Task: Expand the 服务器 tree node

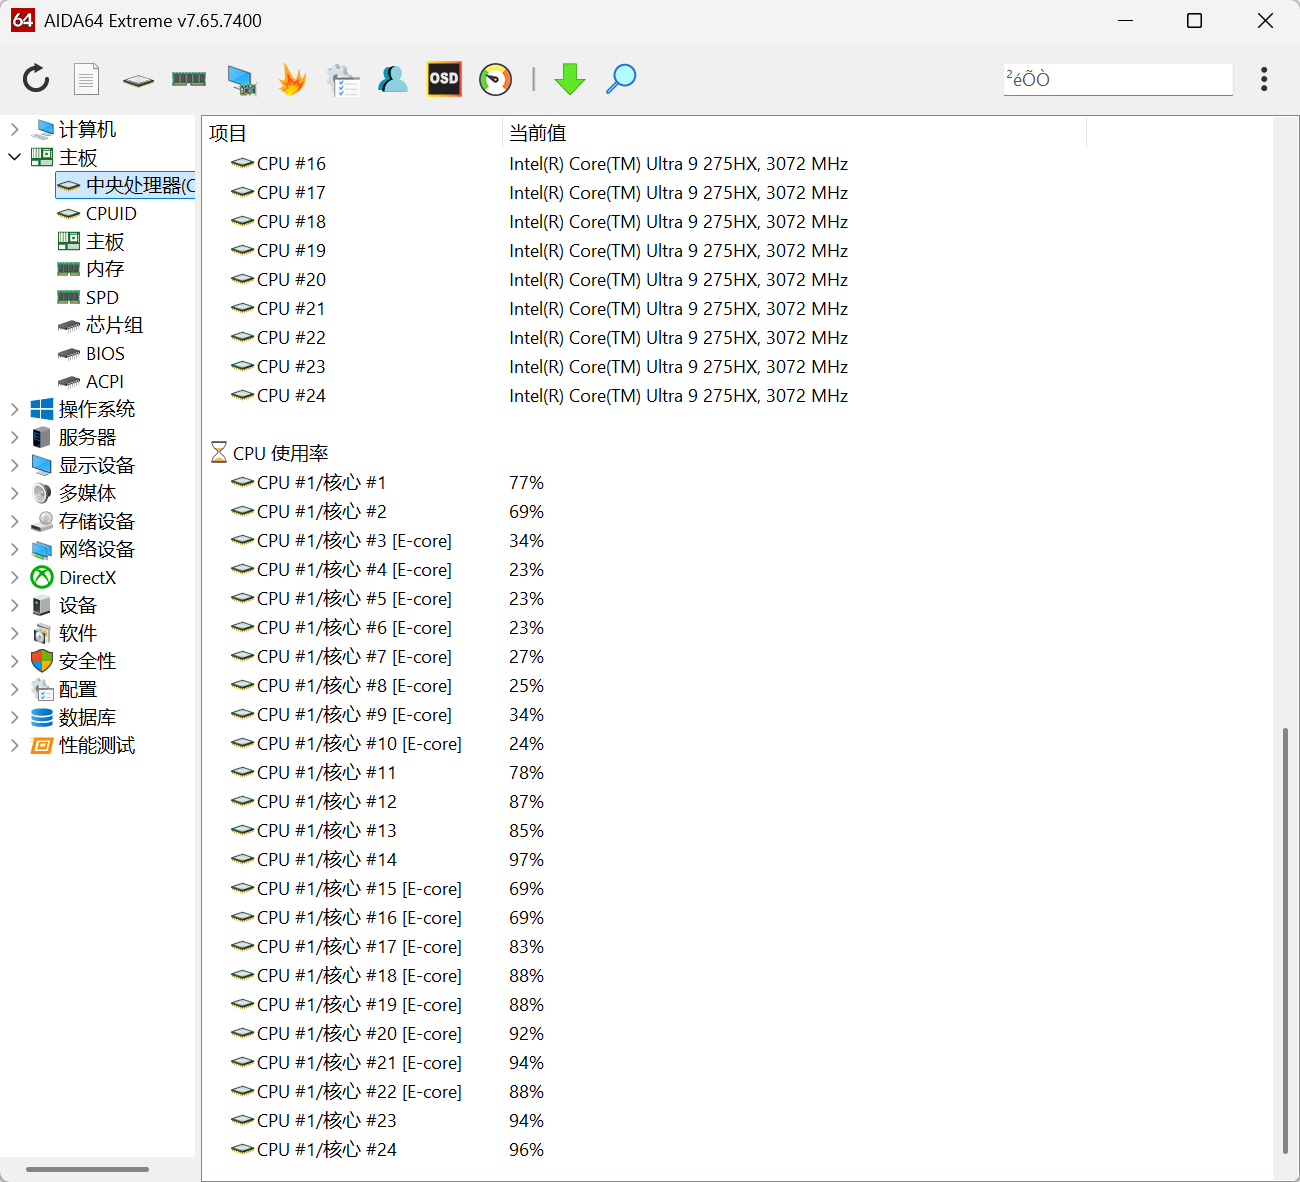Action: [x=14, y=437]
